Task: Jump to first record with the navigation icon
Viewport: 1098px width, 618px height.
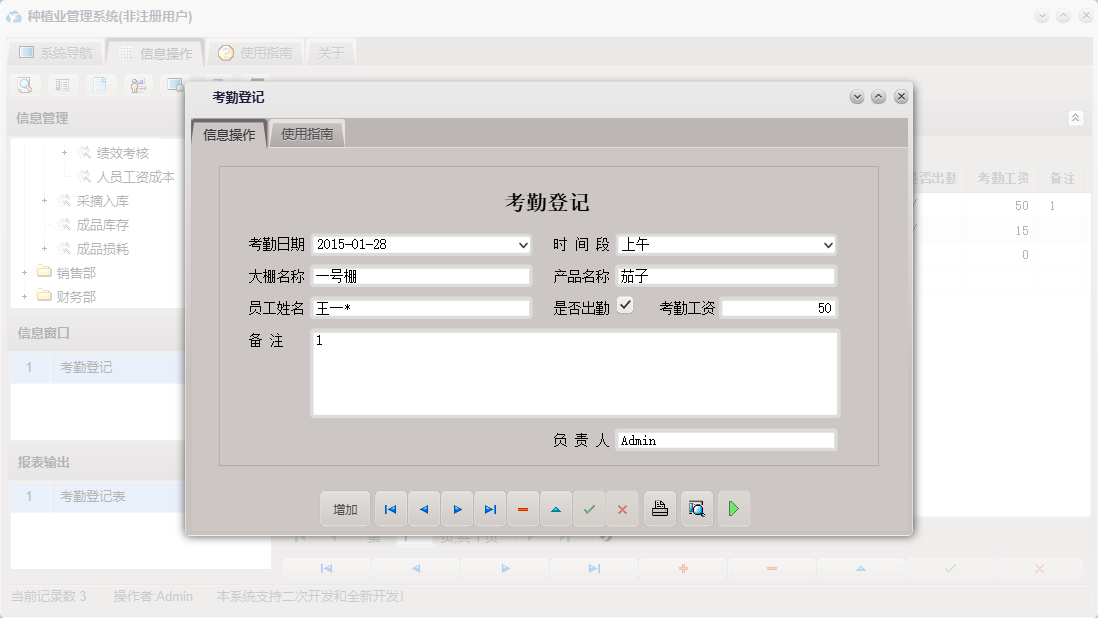Action: 390,509
